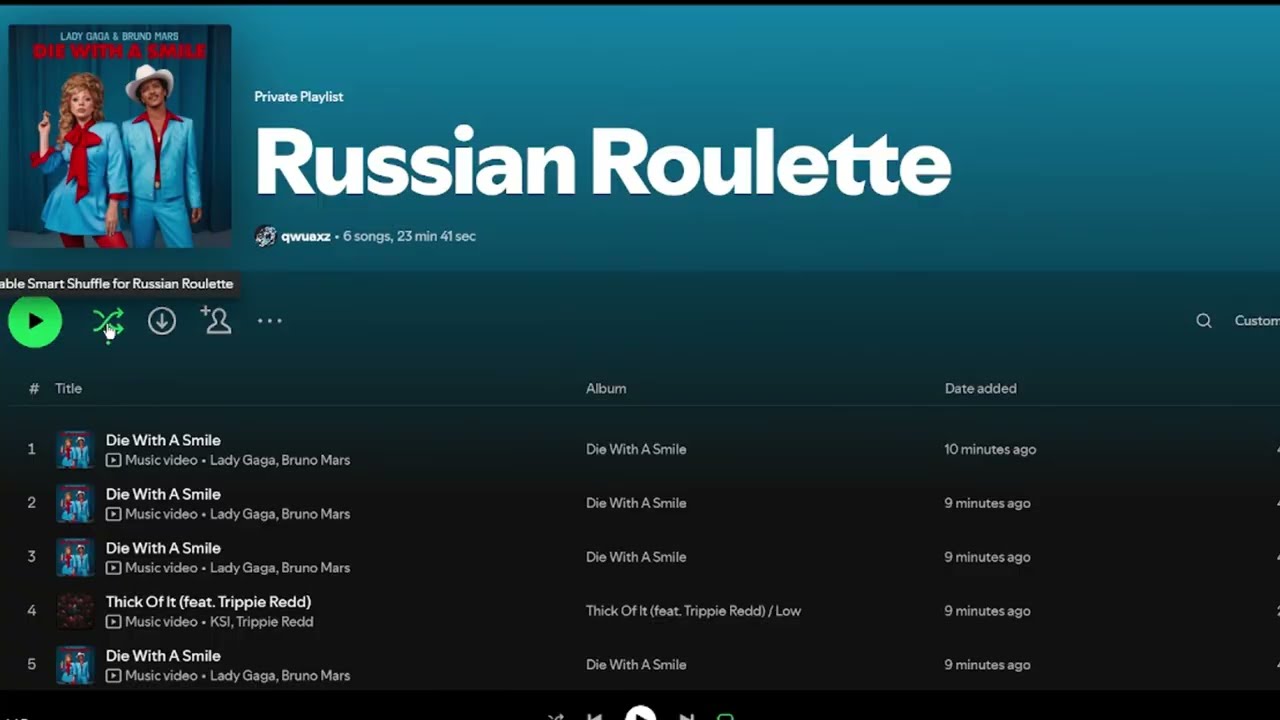Click the '10 minutes ago' date cell
The height and width of the screenshot is (720, 1280).
click(x=990, y=449)
